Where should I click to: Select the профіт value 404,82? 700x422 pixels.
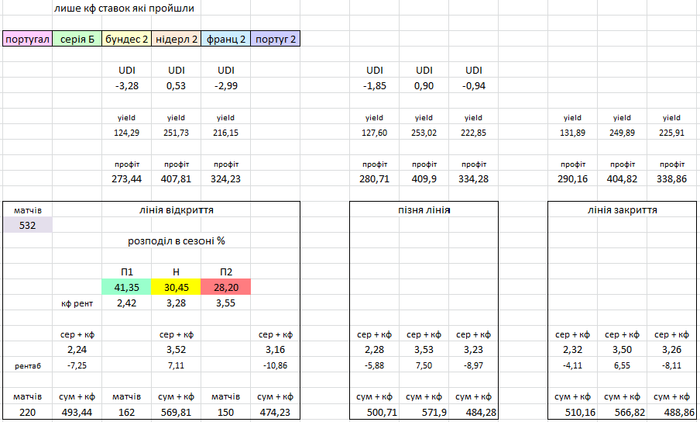[x=622, y=179]
